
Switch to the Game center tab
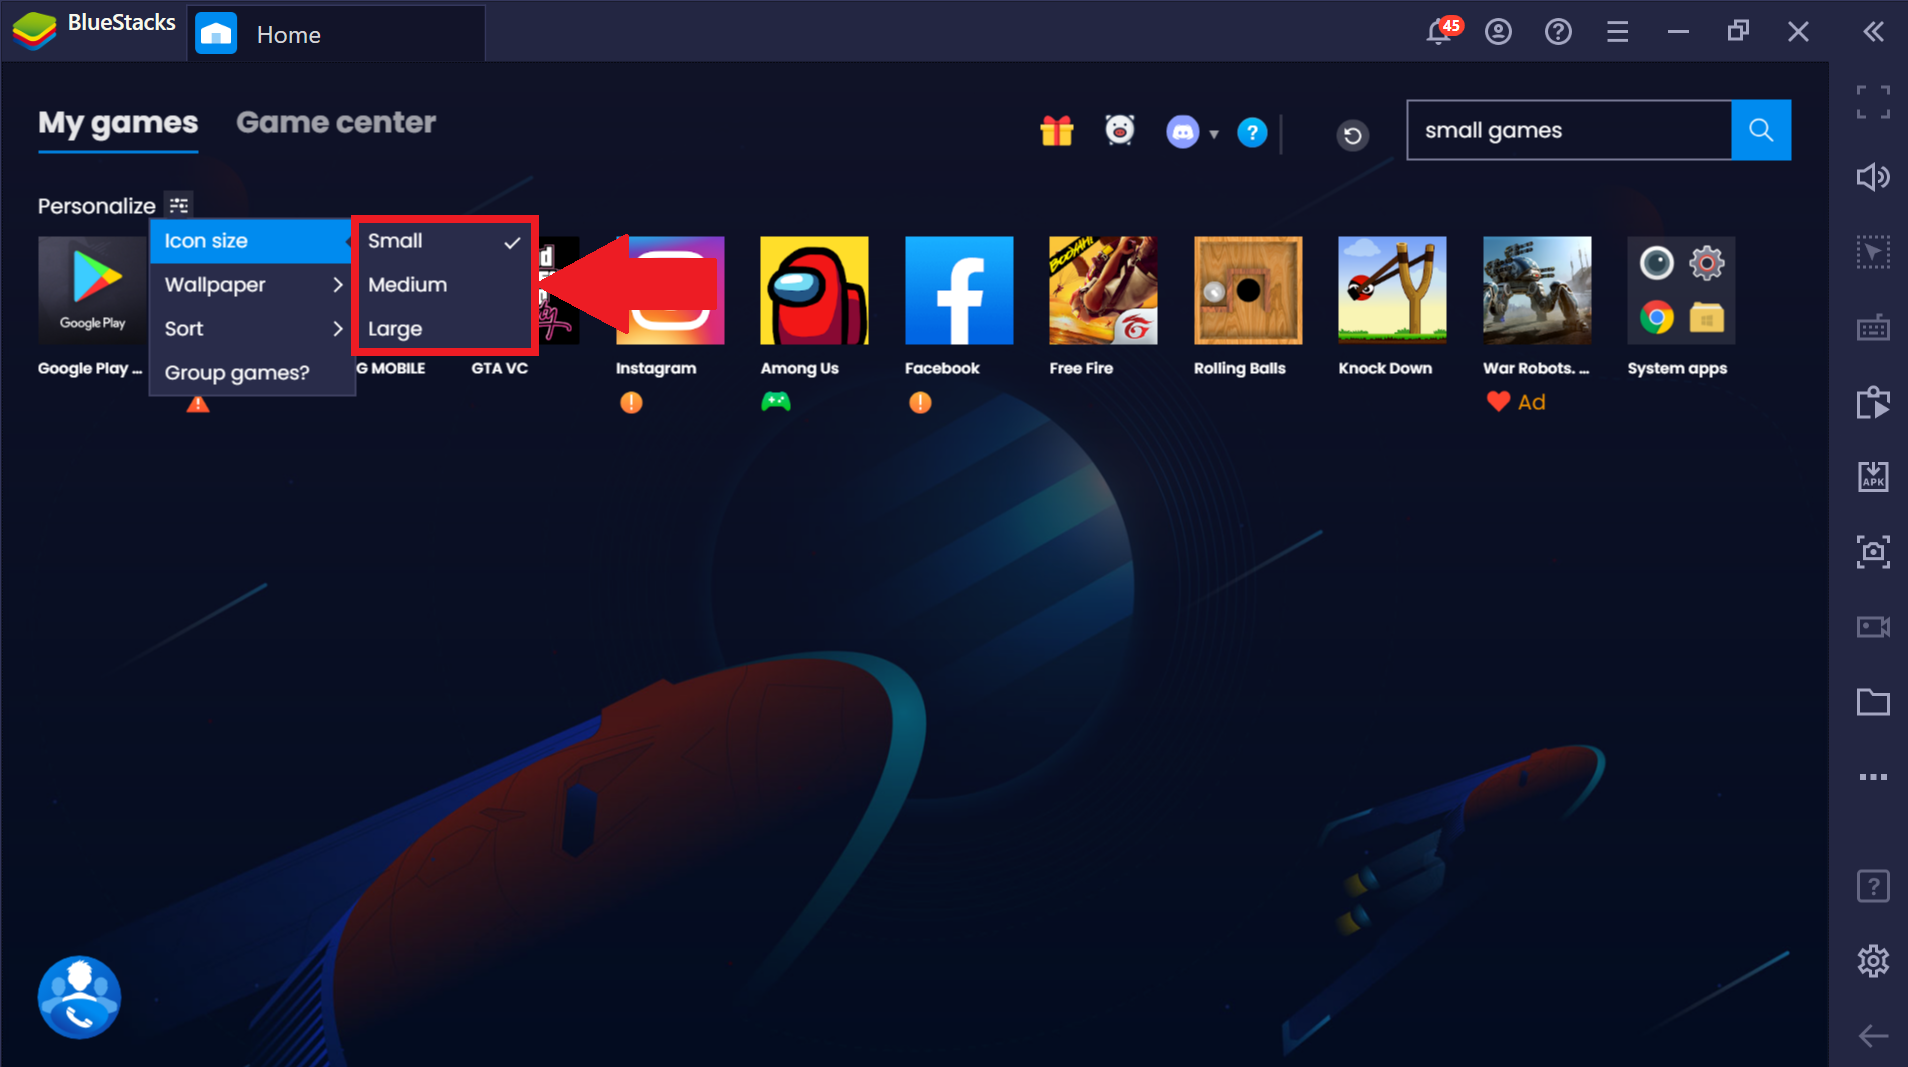336,122
